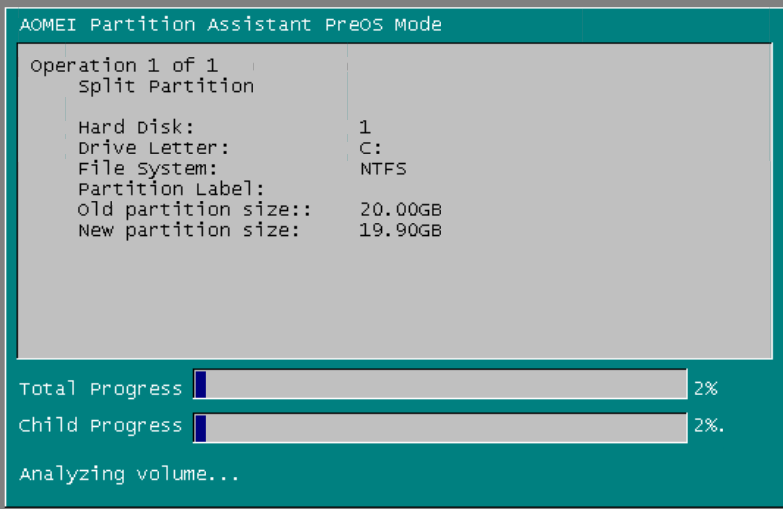
Task: Click the 'NTFS' file system value
Action: point(383,168)
